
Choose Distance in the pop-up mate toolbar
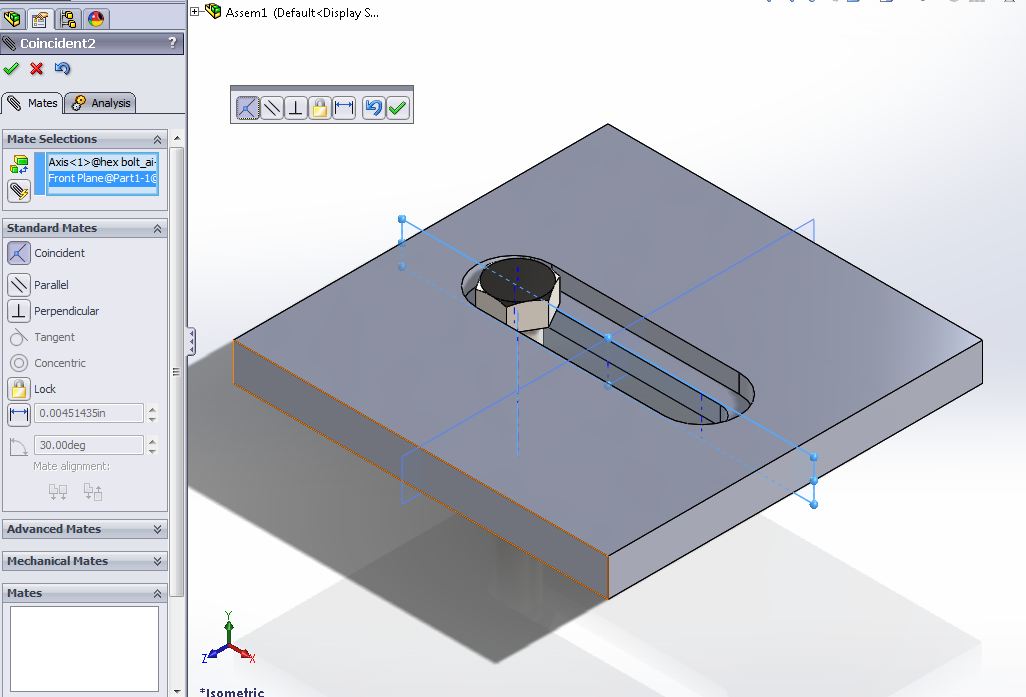coord(344,107)
